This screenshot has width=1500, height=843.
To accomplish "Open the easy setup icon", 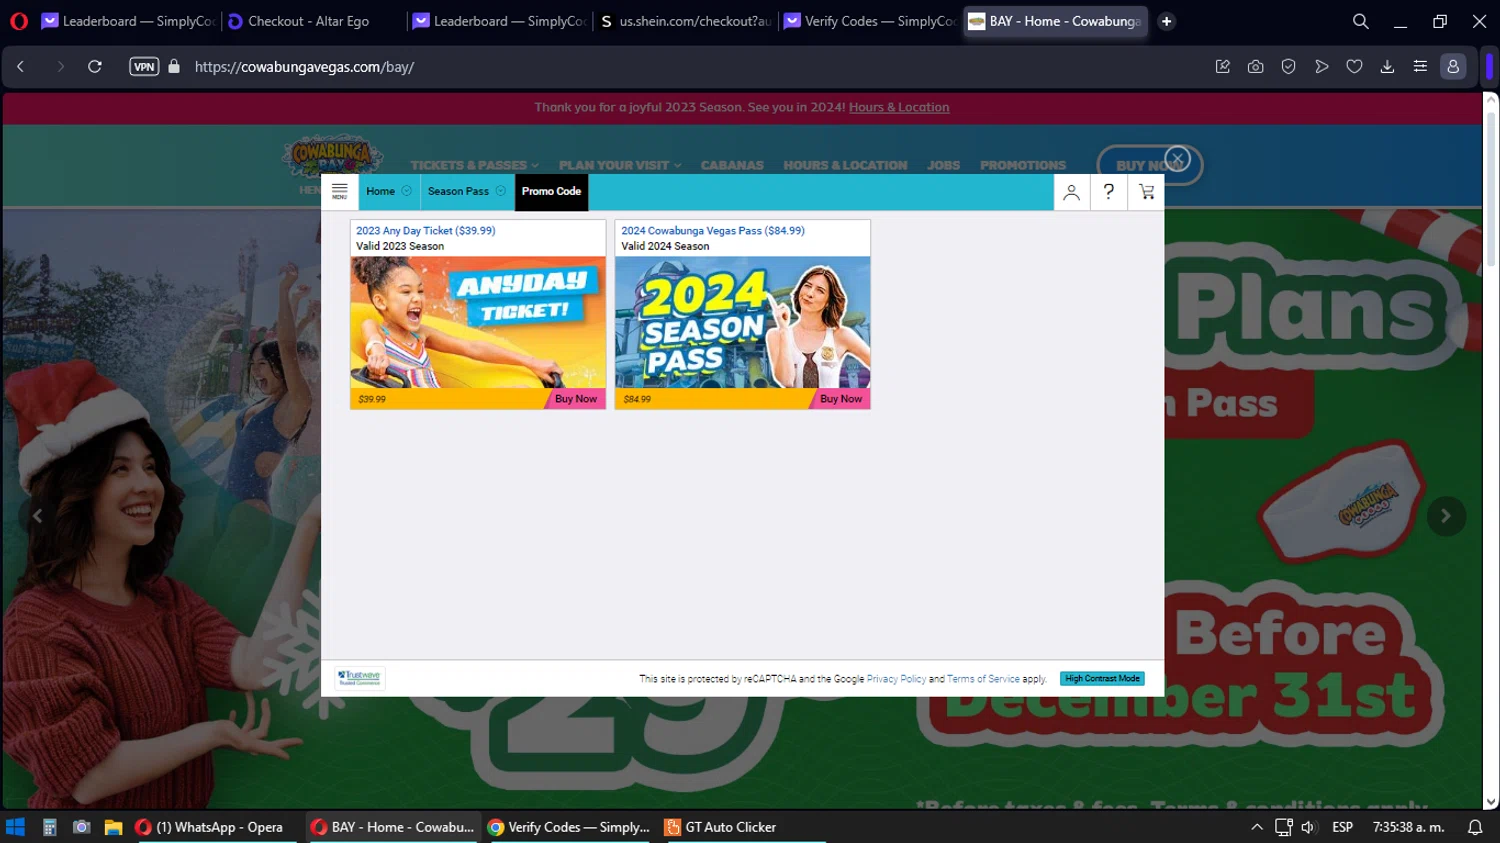I will pyautogui.click(x=1420, y=67).
